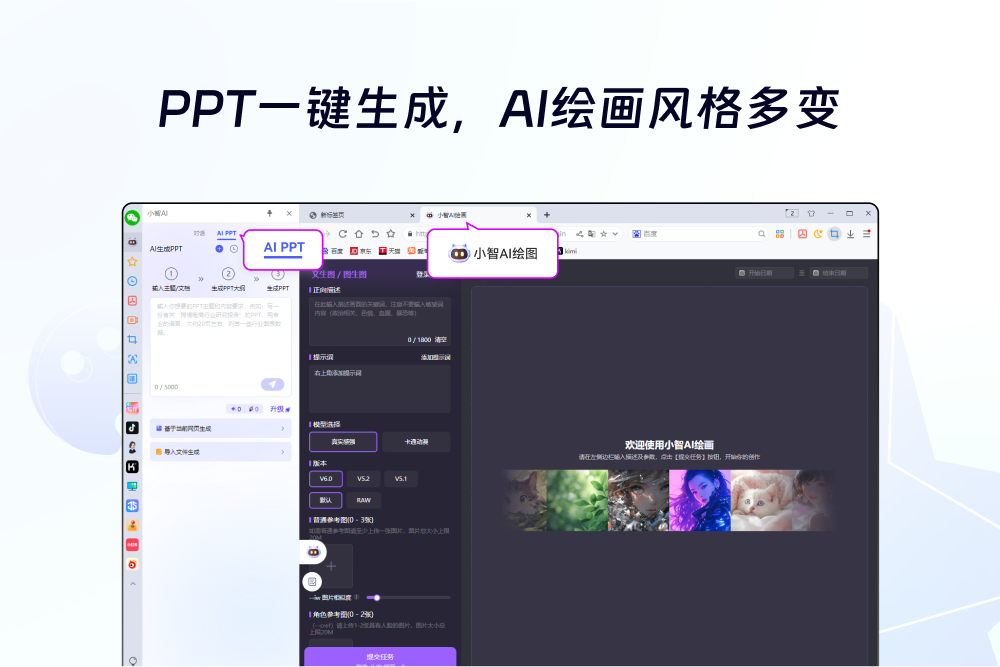The width and height of the screenshot is (1000, 667).
Task: Expand the 导入文件生成 row
Action: [x=221, y=452]
